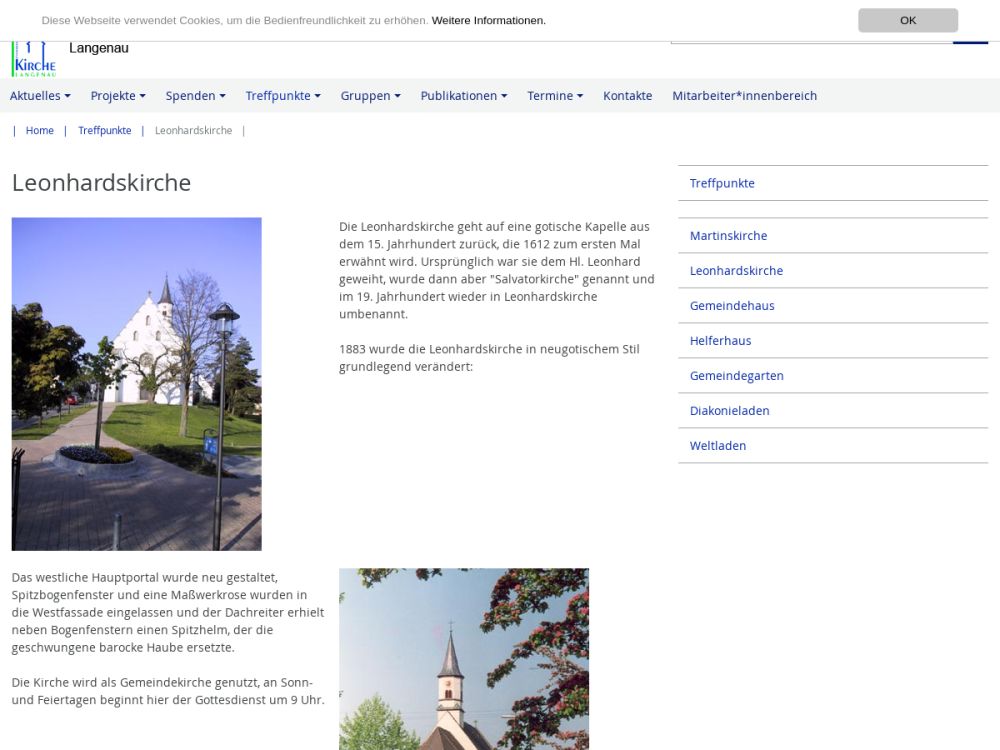
Task: Navigate to Helferhaus in sidebar
Action: point(720,341)
